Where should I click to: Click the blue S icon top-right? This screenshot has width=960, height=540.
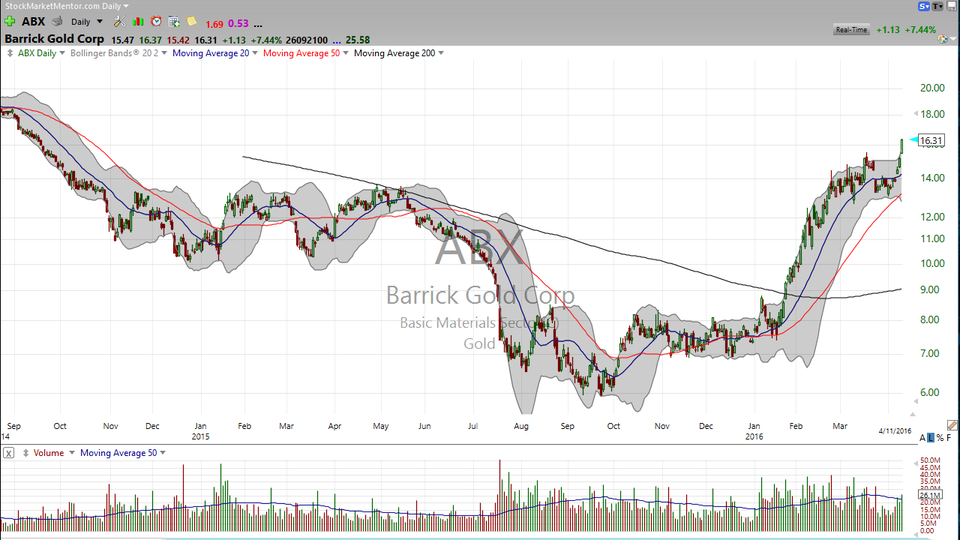(x=923, y=6)
